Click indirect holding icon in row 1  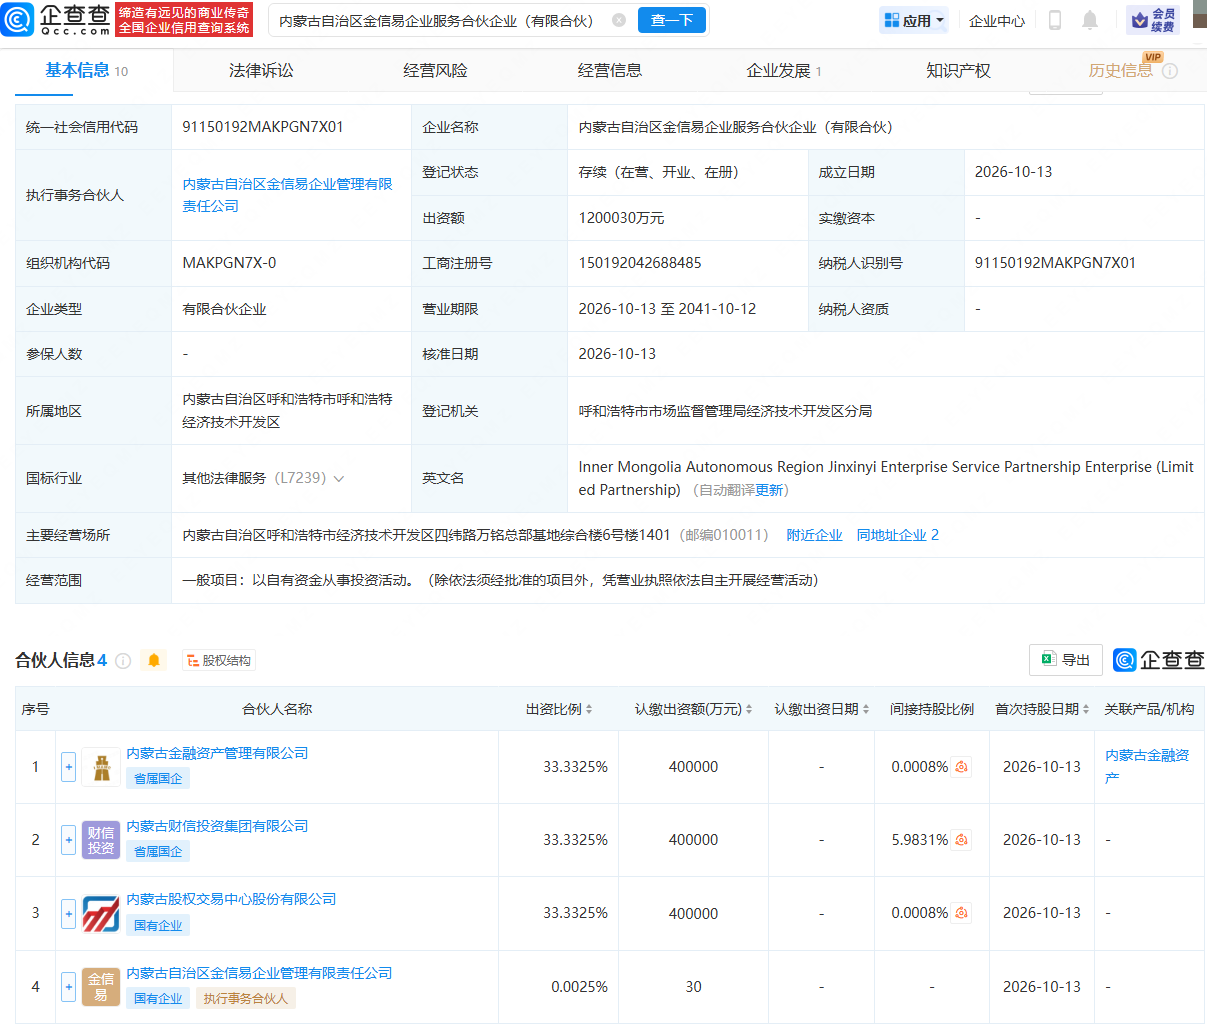(962, 767)
